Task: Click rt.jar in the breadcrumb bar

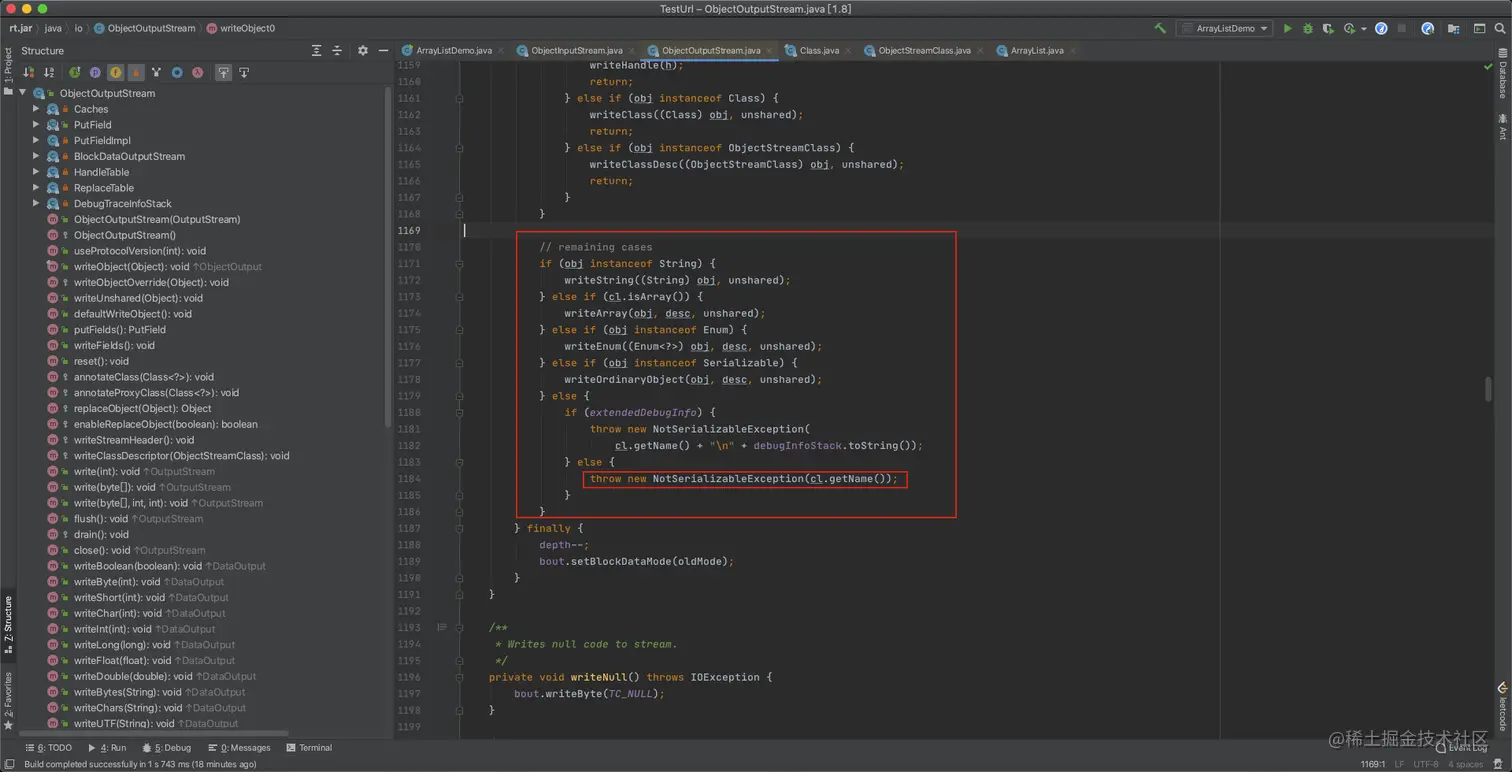Action: coord(20,28)
